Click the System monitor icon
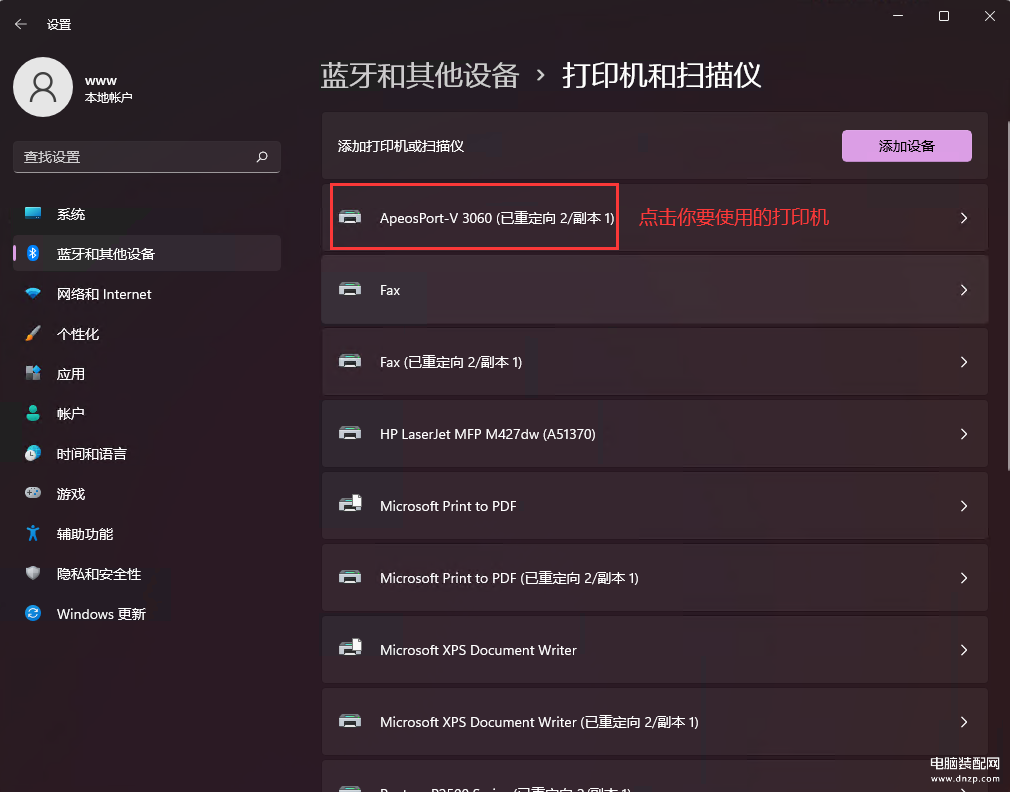Viewport: 1010px width, 792px height. tap(33, 213)
